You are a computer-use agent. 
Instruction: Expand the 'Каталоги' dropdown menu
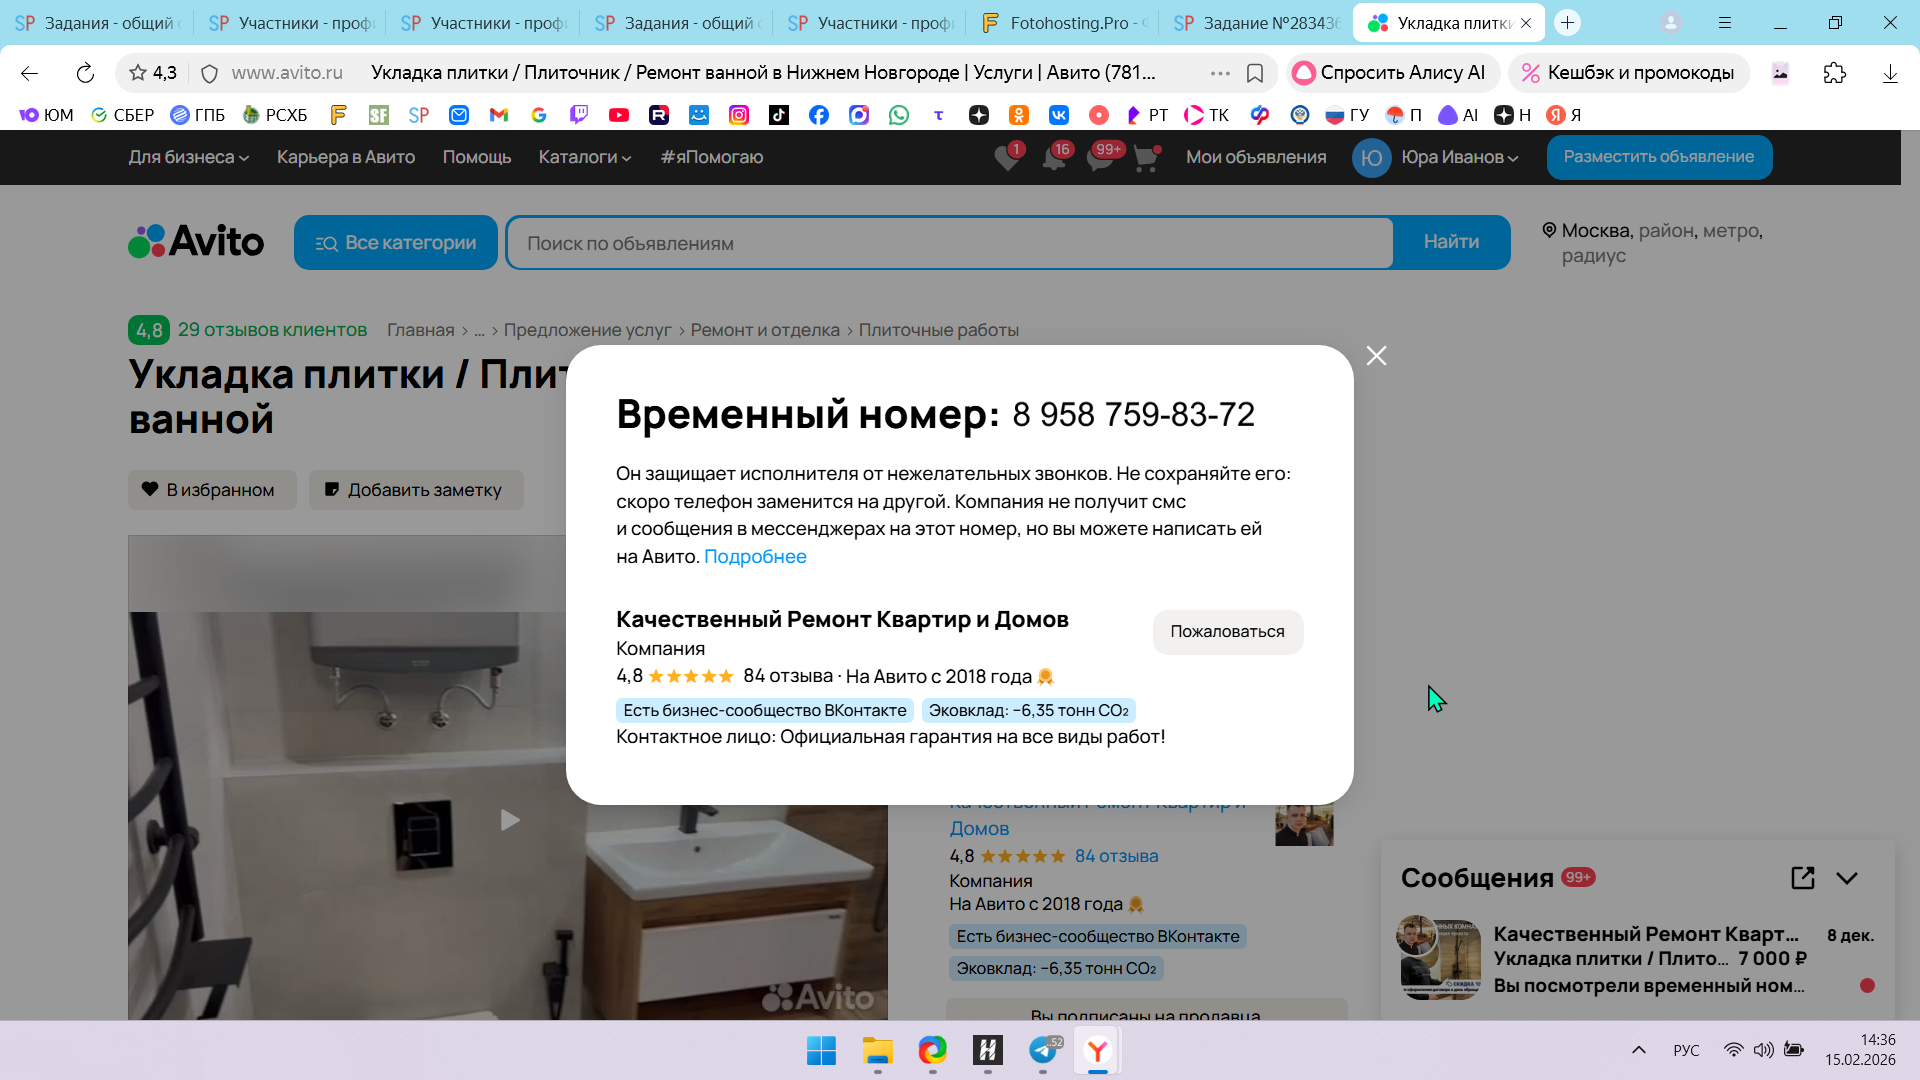(x=584, y=157)
